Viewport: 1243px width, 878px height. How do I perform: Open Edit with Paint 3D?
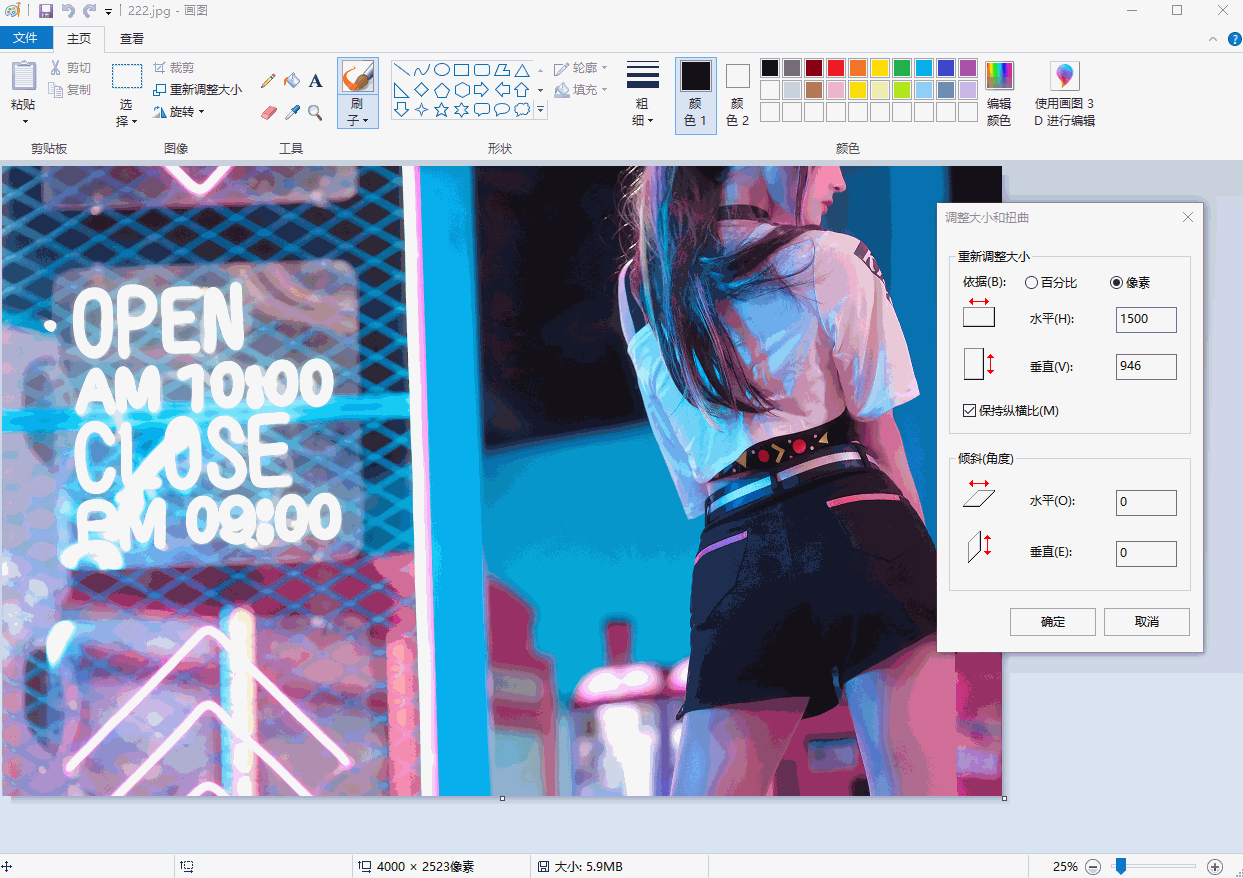click(x=1064, y=96)
